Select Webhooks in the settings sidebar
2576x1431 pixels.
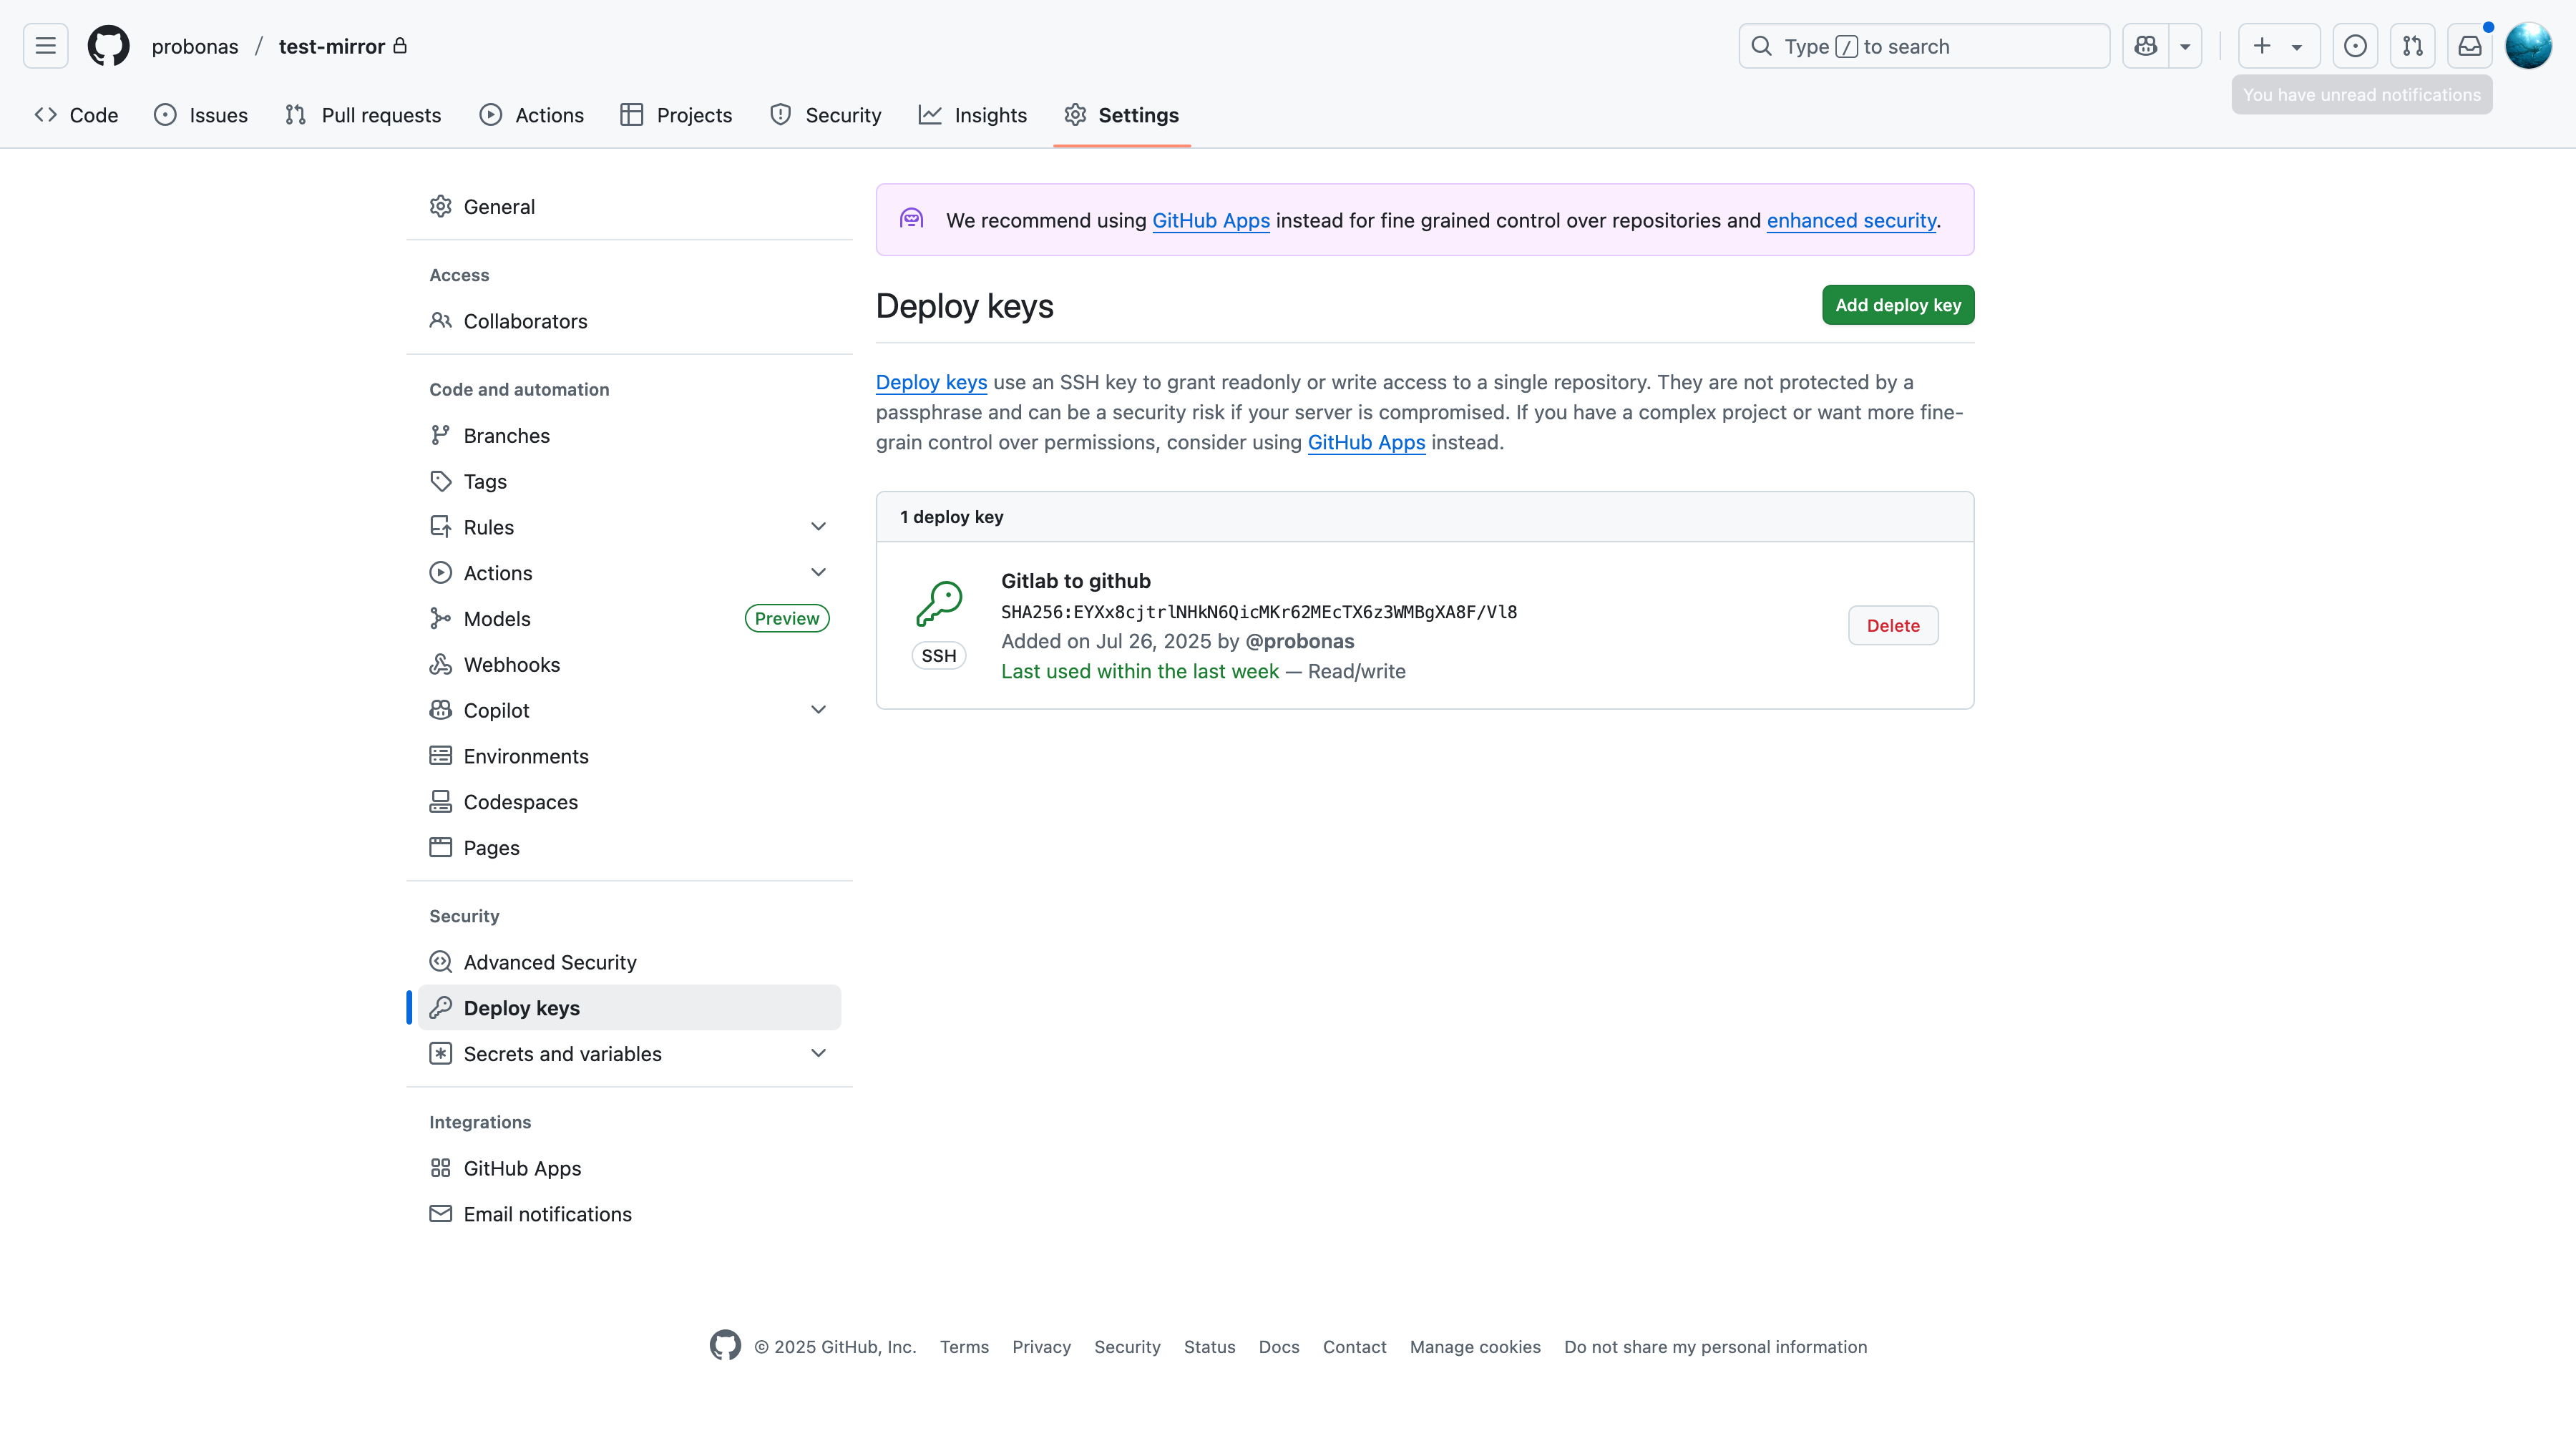coord(511,663)
